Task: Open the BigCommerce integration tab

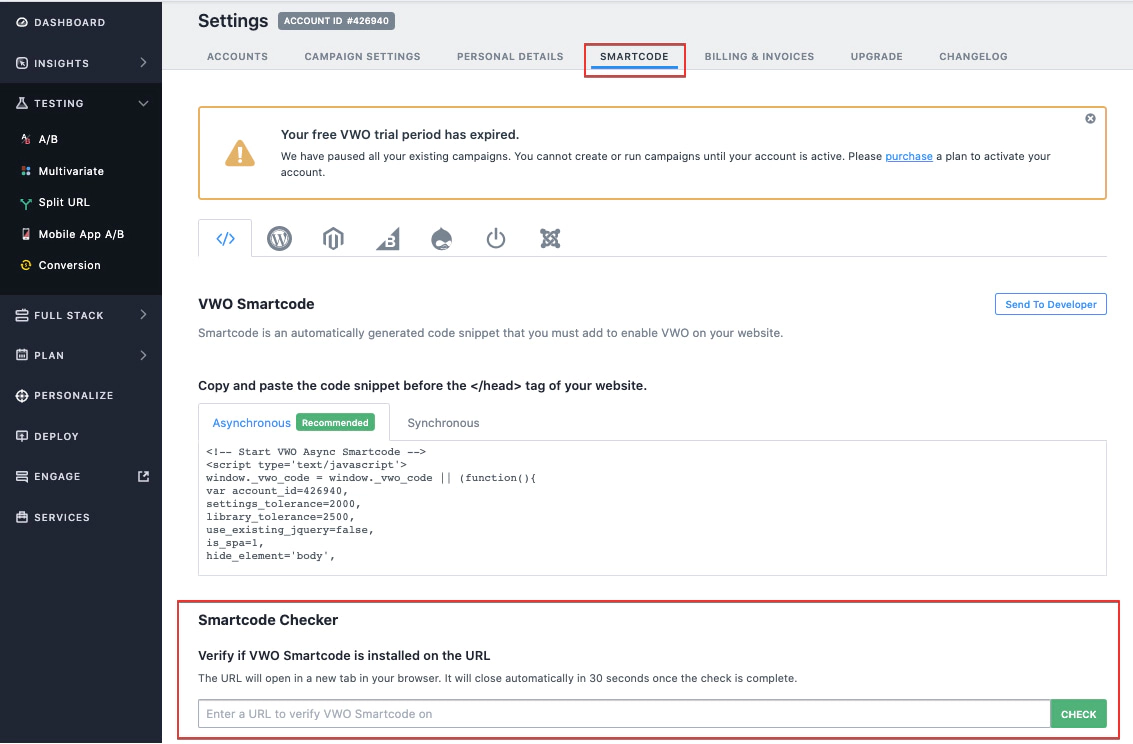Action: coord(387,238)
